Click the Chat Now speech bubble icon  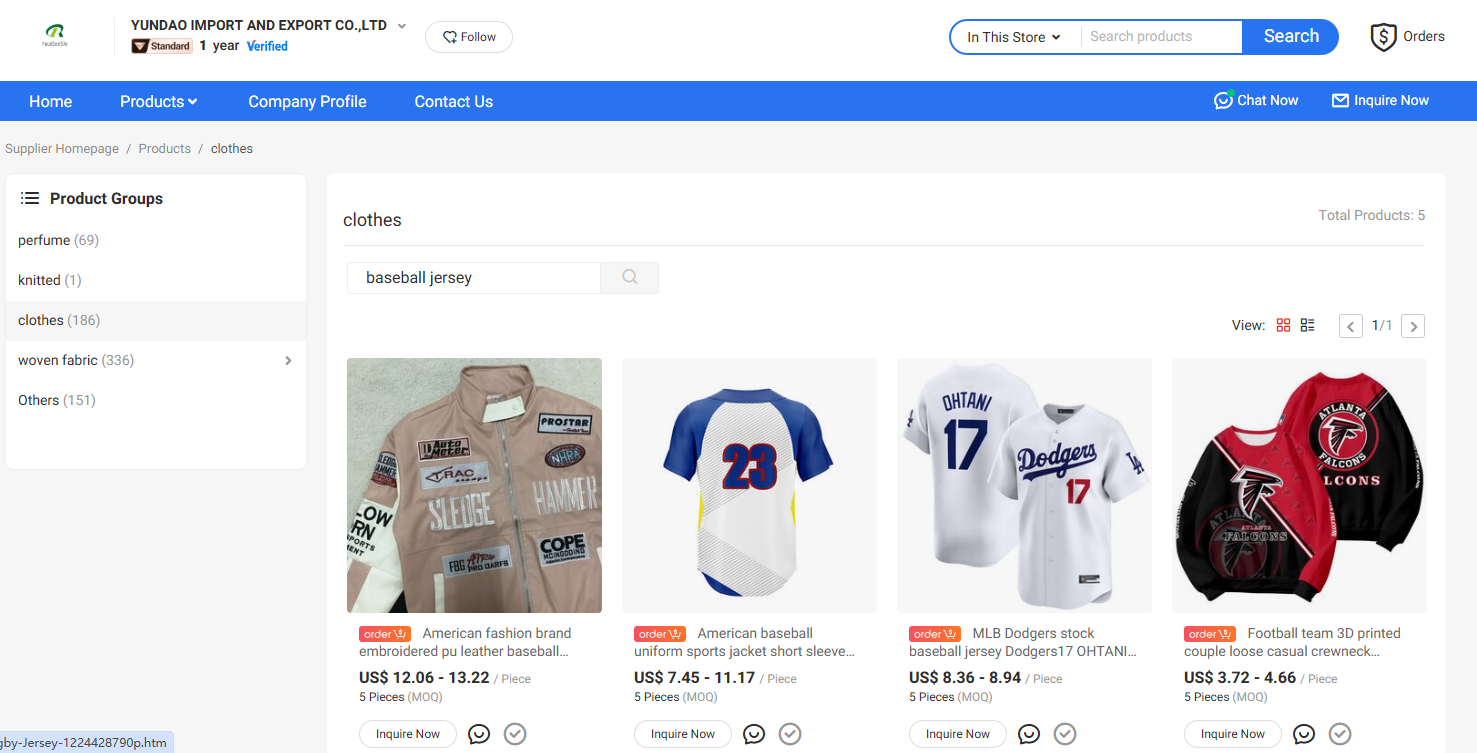1223,100
